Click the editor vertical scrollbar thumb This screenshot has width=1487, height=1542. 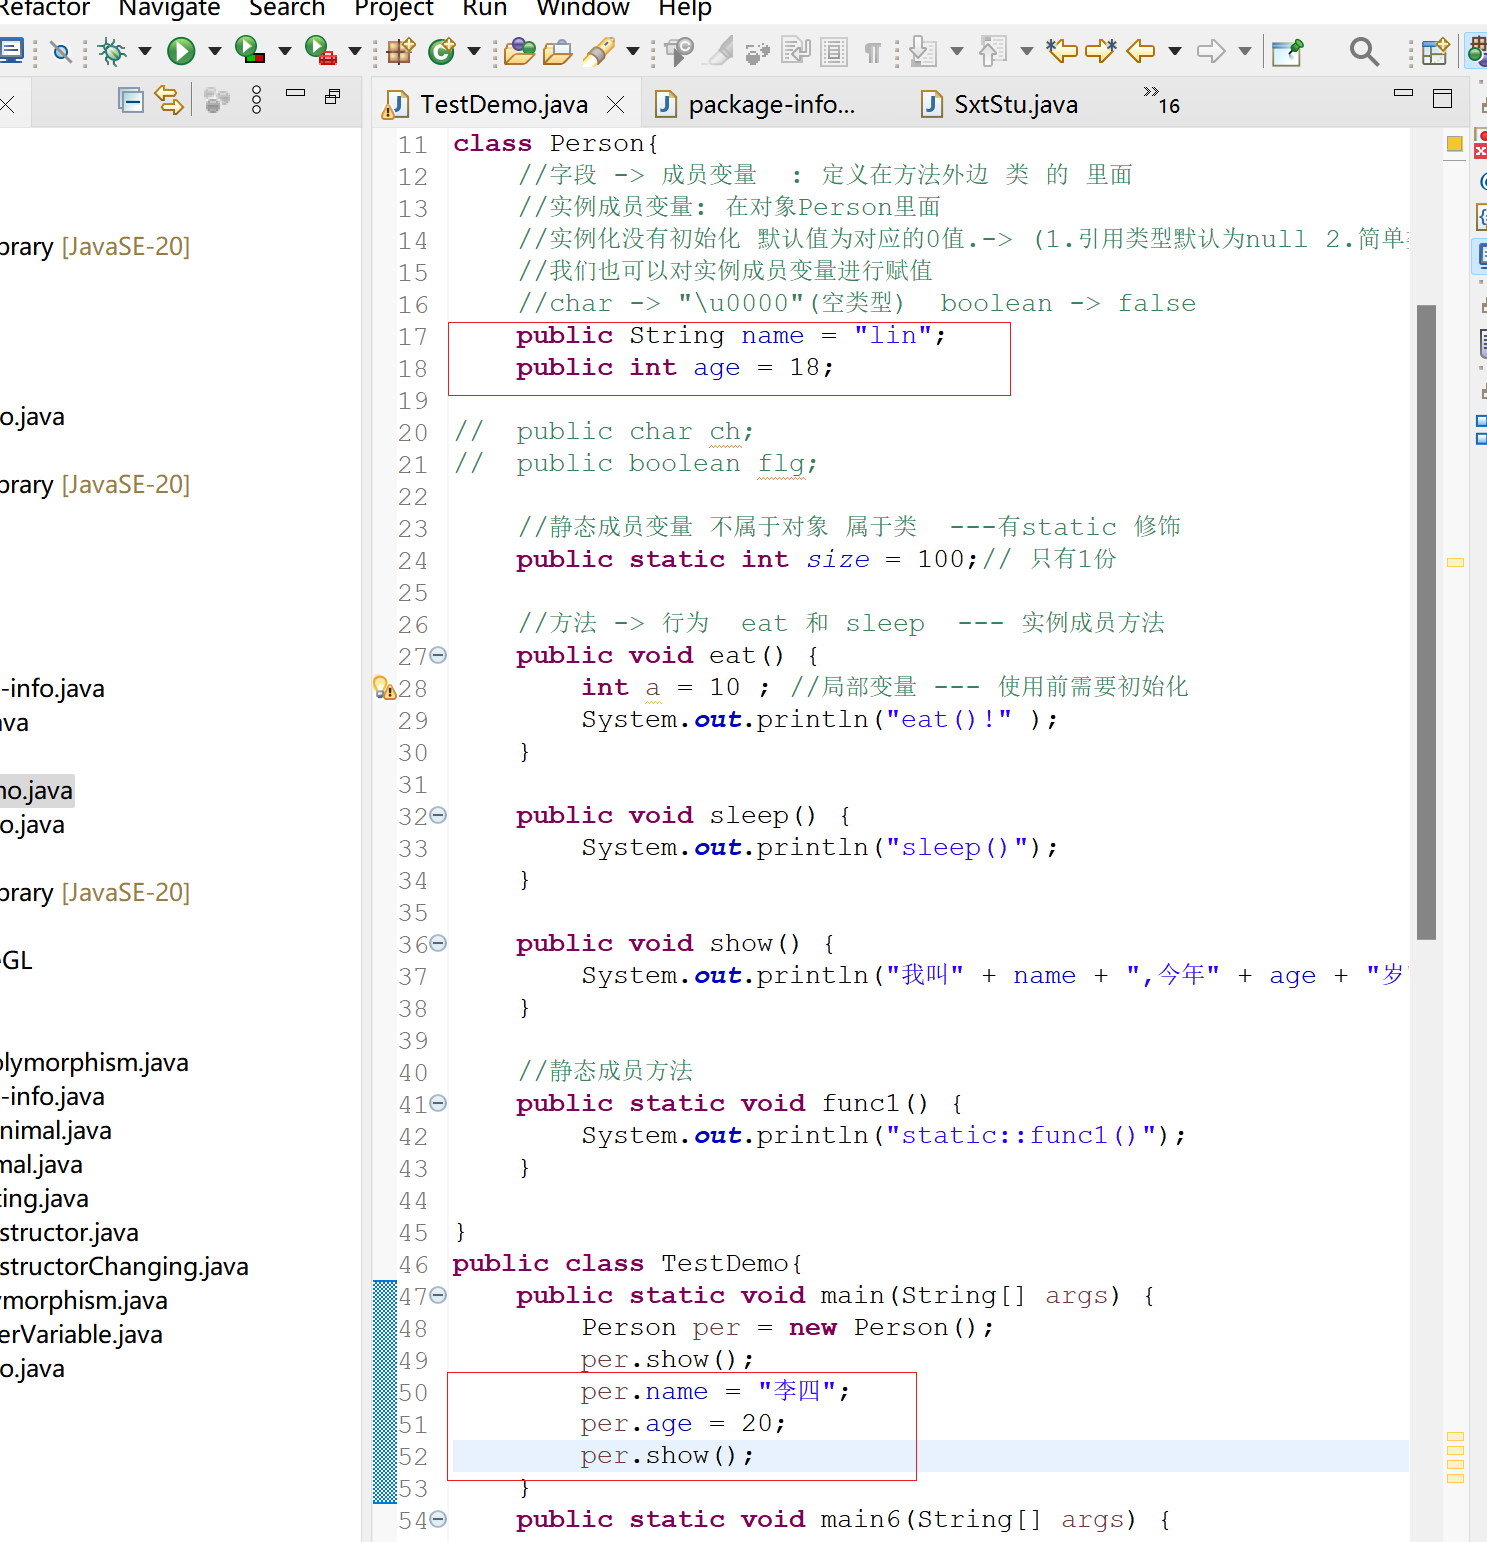coord(1426,620)
